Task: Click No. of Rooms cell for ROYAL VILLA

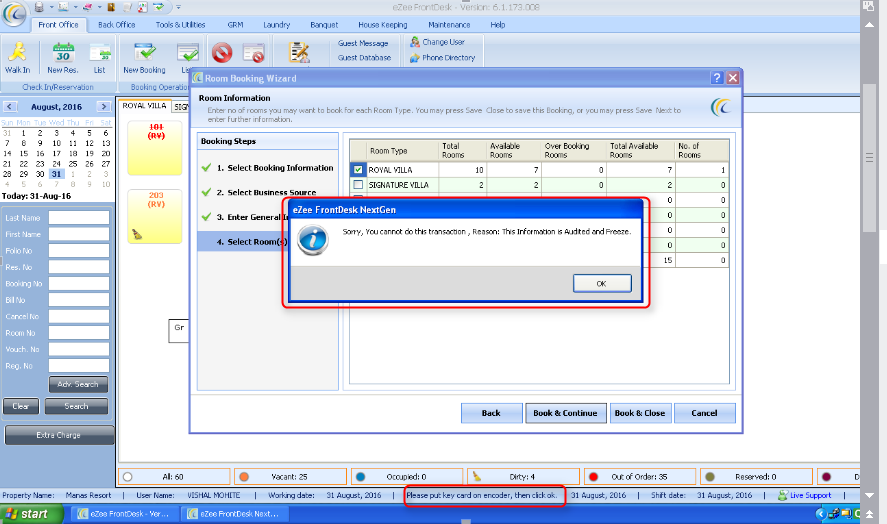Action: (701, 169)
